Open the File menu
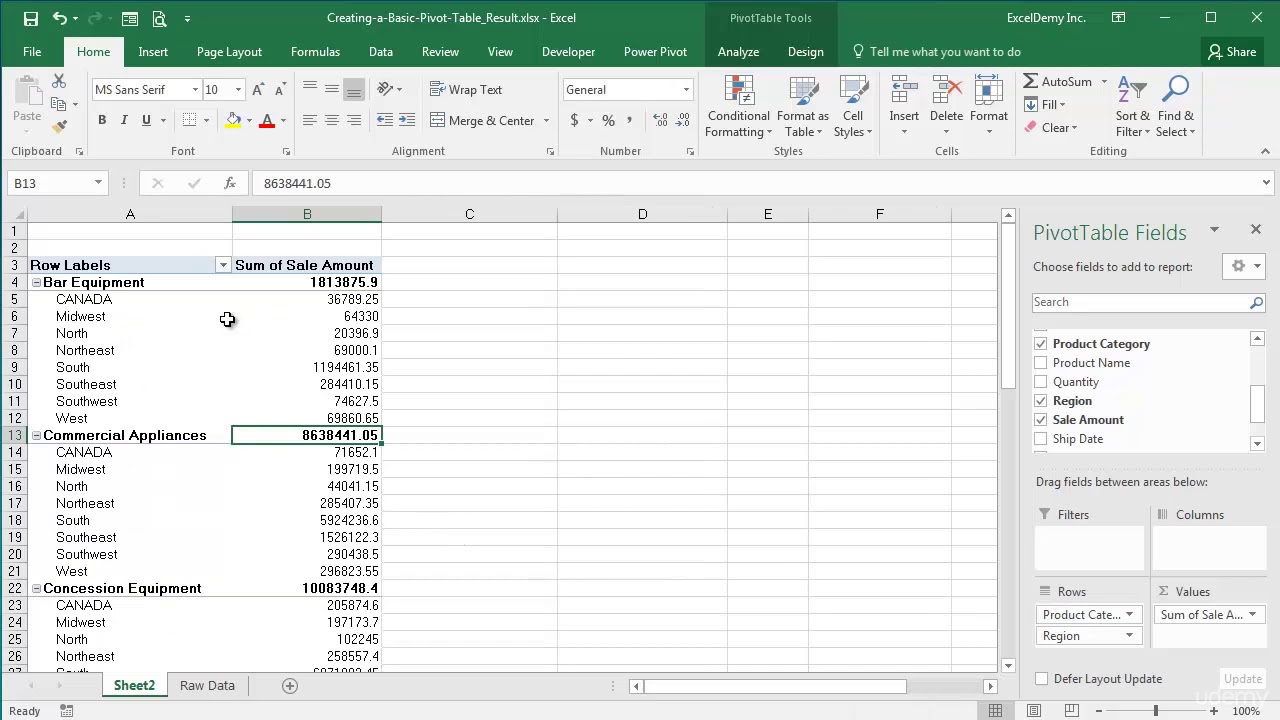The width and height of the screenshot is (1280, 720). 32,52
